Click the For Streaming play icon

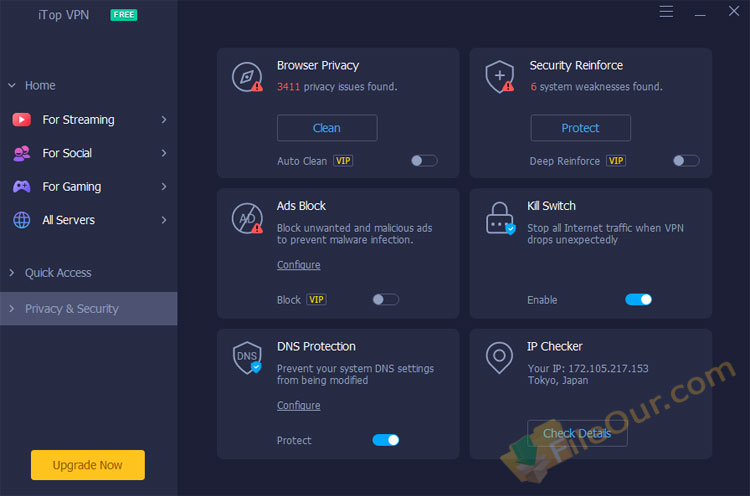(x=22, y=120)
